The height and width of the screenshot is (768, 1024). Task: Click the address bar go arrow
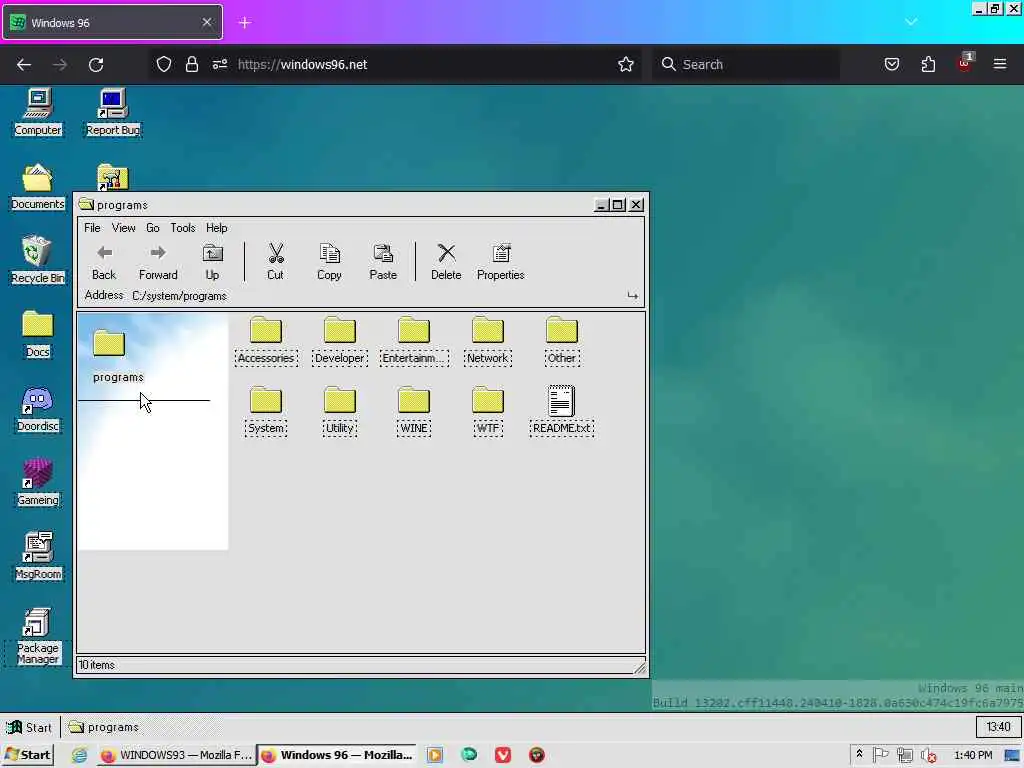[632, 296]
